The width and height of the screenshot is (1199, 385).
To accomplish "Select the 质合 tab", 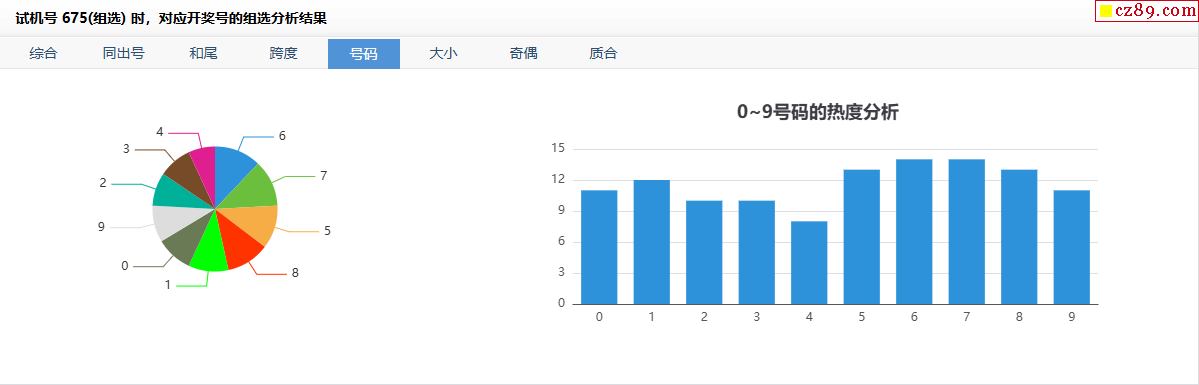I will pyautogui.click(x=604, y=54).
